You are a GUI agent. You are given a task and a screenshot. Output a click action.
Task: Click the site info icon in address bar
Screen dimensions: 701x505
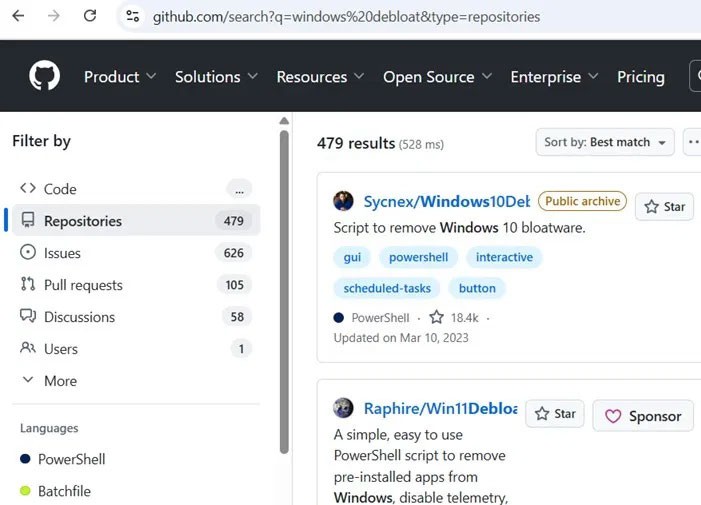click(132, 16)
